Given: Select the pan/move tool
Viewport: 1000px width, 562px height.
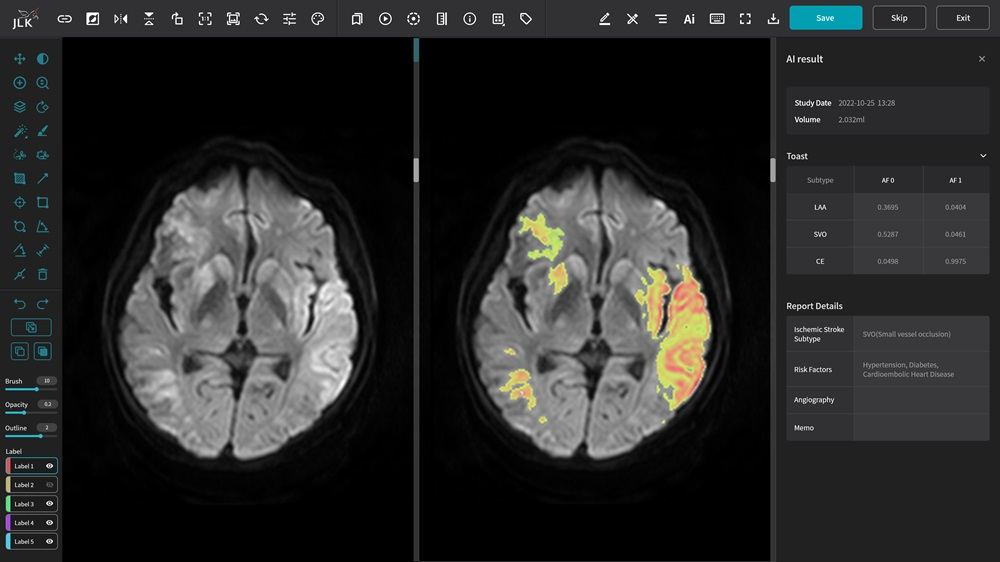Looking at the screenshot, I should pos(19,59).
